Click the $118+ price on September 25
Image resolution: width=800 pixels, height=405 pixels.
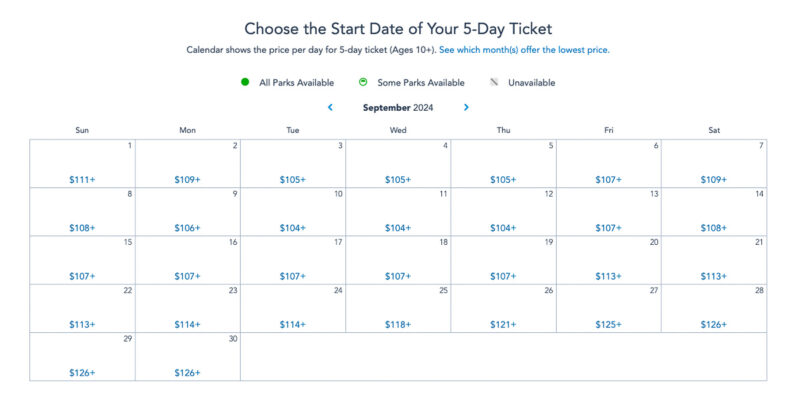point(398,324)
